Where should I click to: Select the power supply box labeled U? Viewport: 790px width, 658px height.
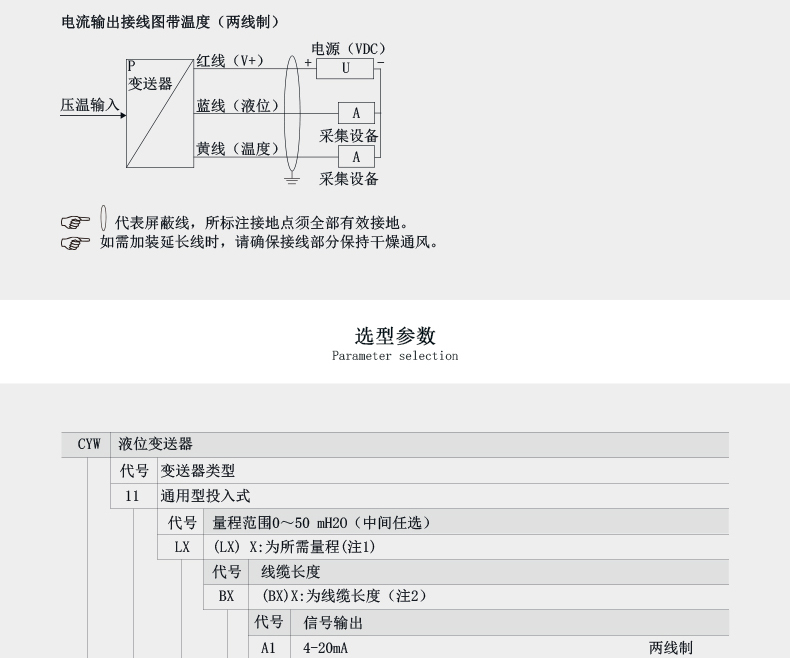345,68
